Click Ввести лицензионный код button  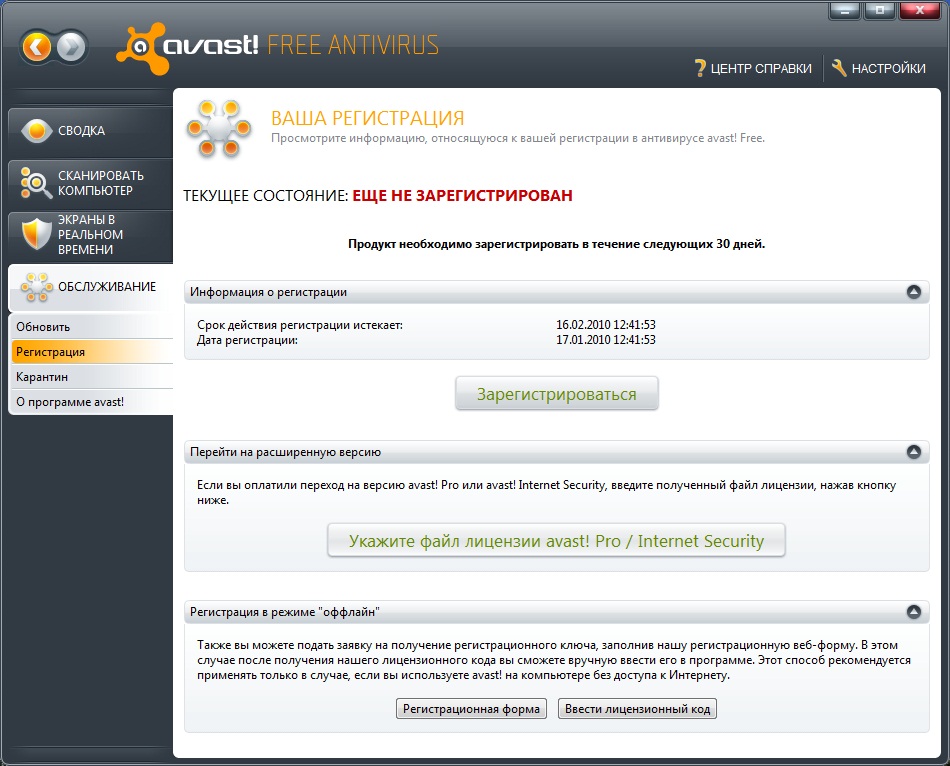[637, 709]
